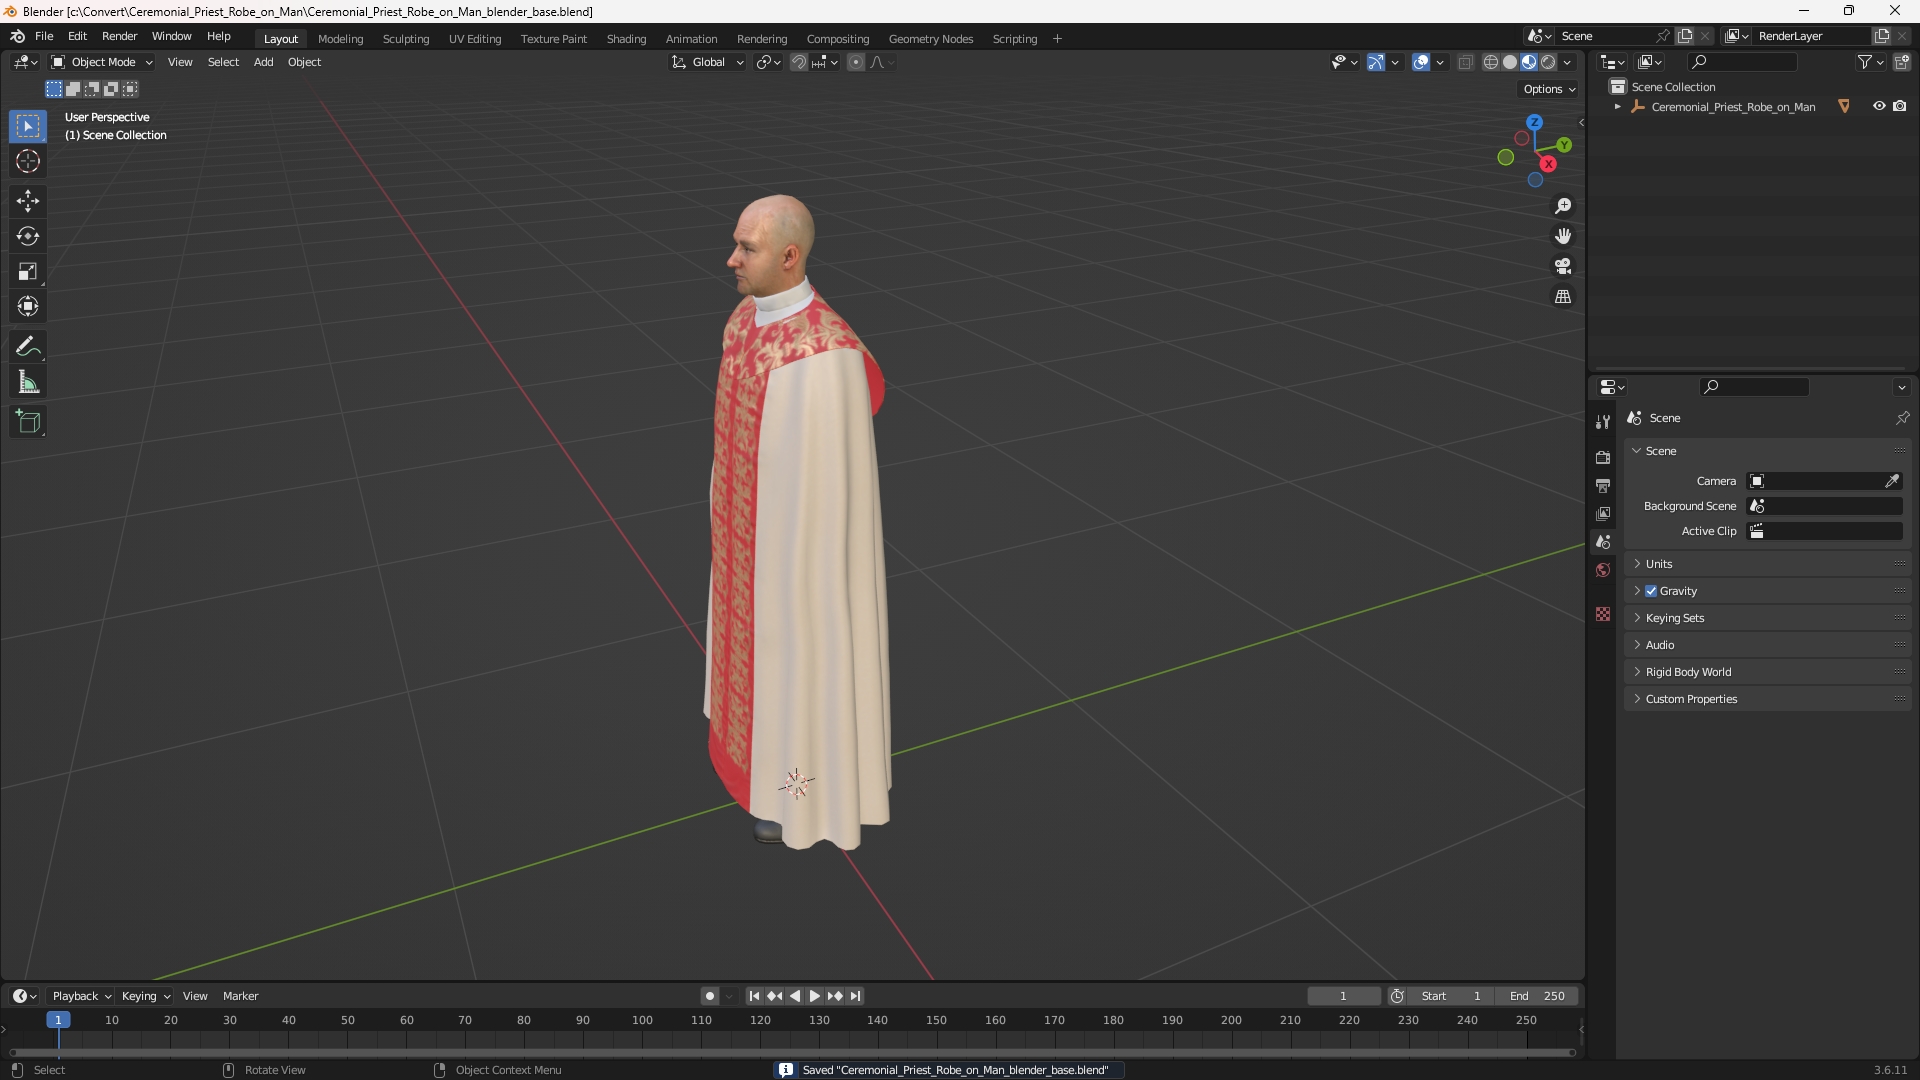Switch perspective/orthographic grid icon
Screen dimensions: 1920x1080
click(x=1563, y=296)
